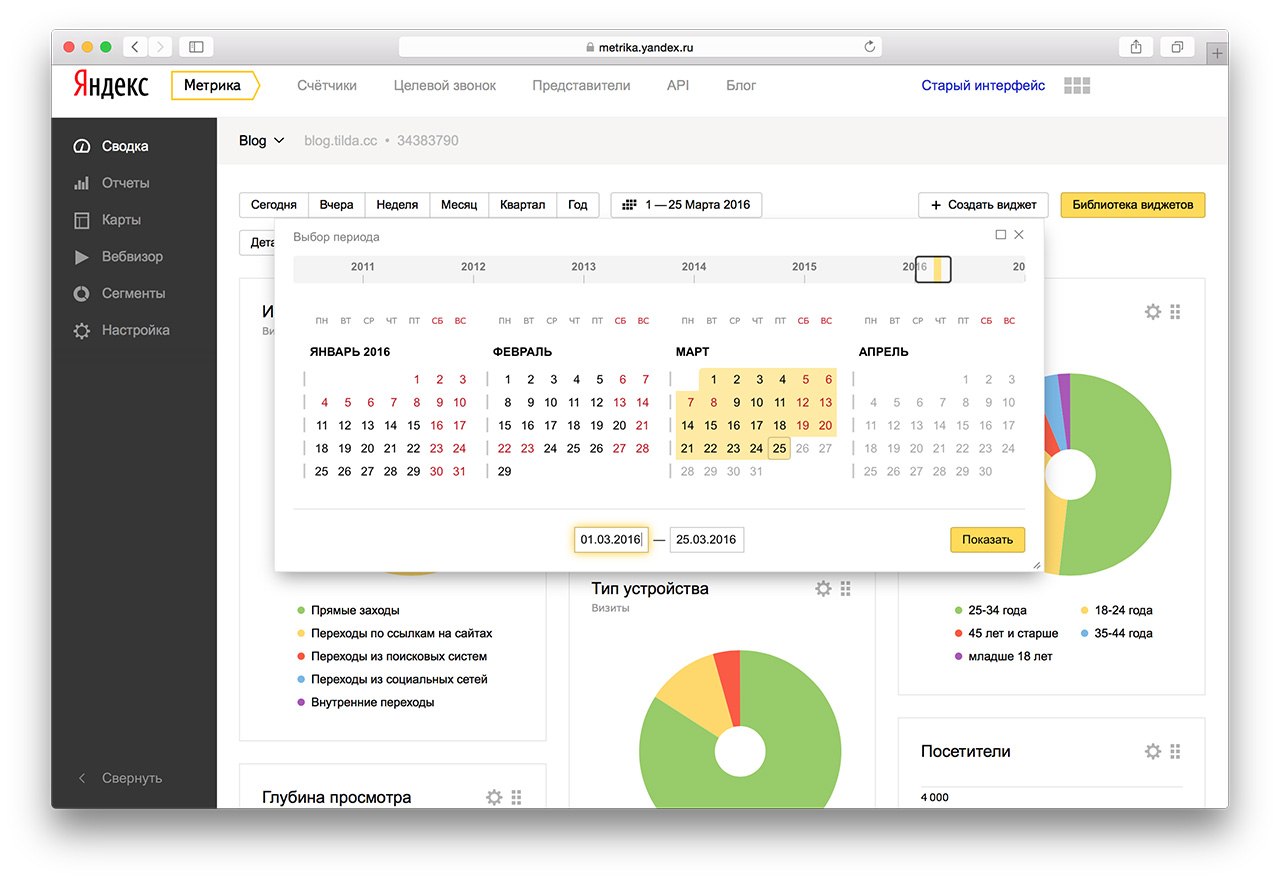The width and height of the screenshot is (1280, 882).
Task: Open the Yandex services grid icon
Action: [1077, 86]
